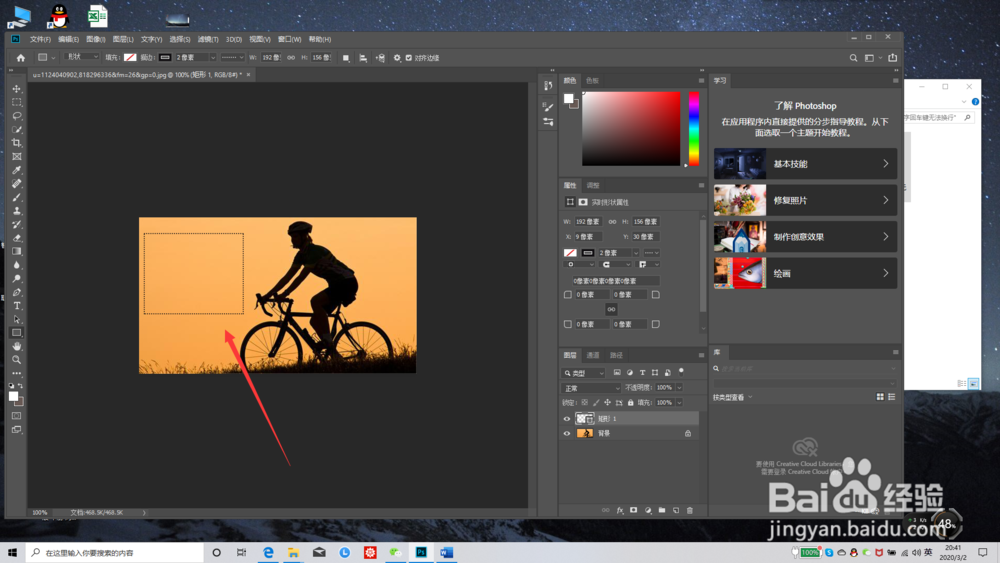Open the 制作创意效果 tutorial
The width and height of the screenshot is (1000, 563).
tap(805, 237)
